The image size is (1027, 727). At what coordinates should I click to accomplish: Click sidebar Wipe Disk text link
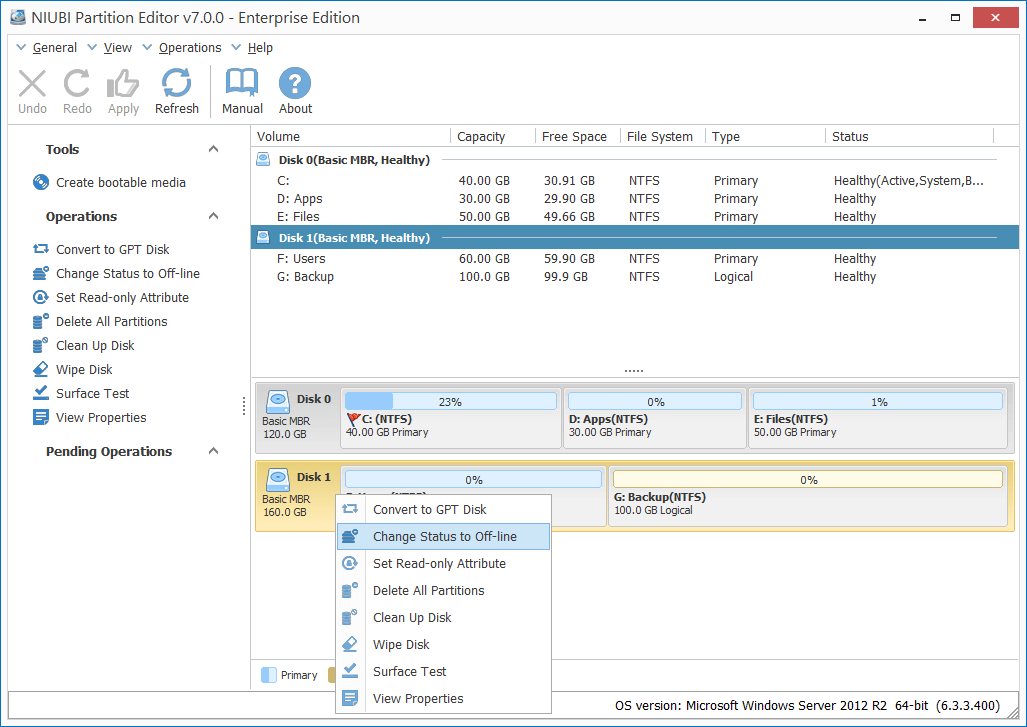pos(84,369)
